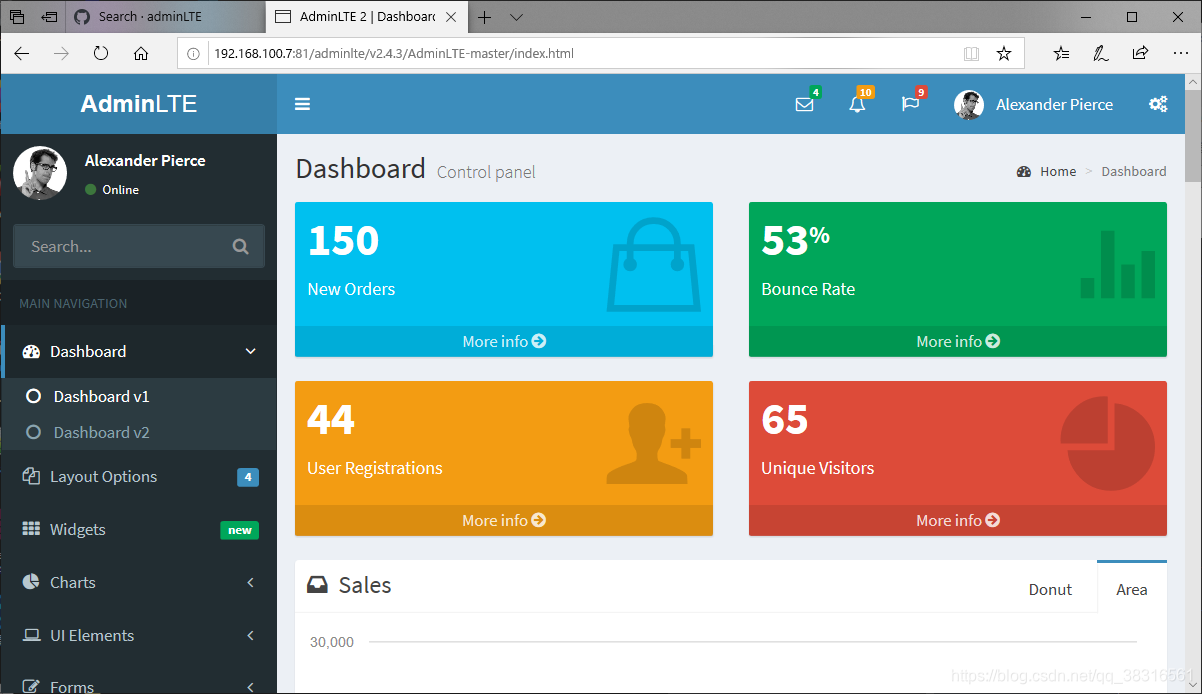Click the Layout Options files icon

point(31,476)
